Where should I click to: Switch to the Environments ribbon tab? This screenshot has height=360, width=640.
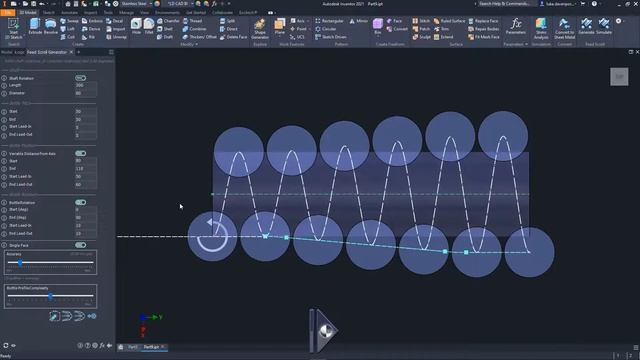[x=167, y=13]
